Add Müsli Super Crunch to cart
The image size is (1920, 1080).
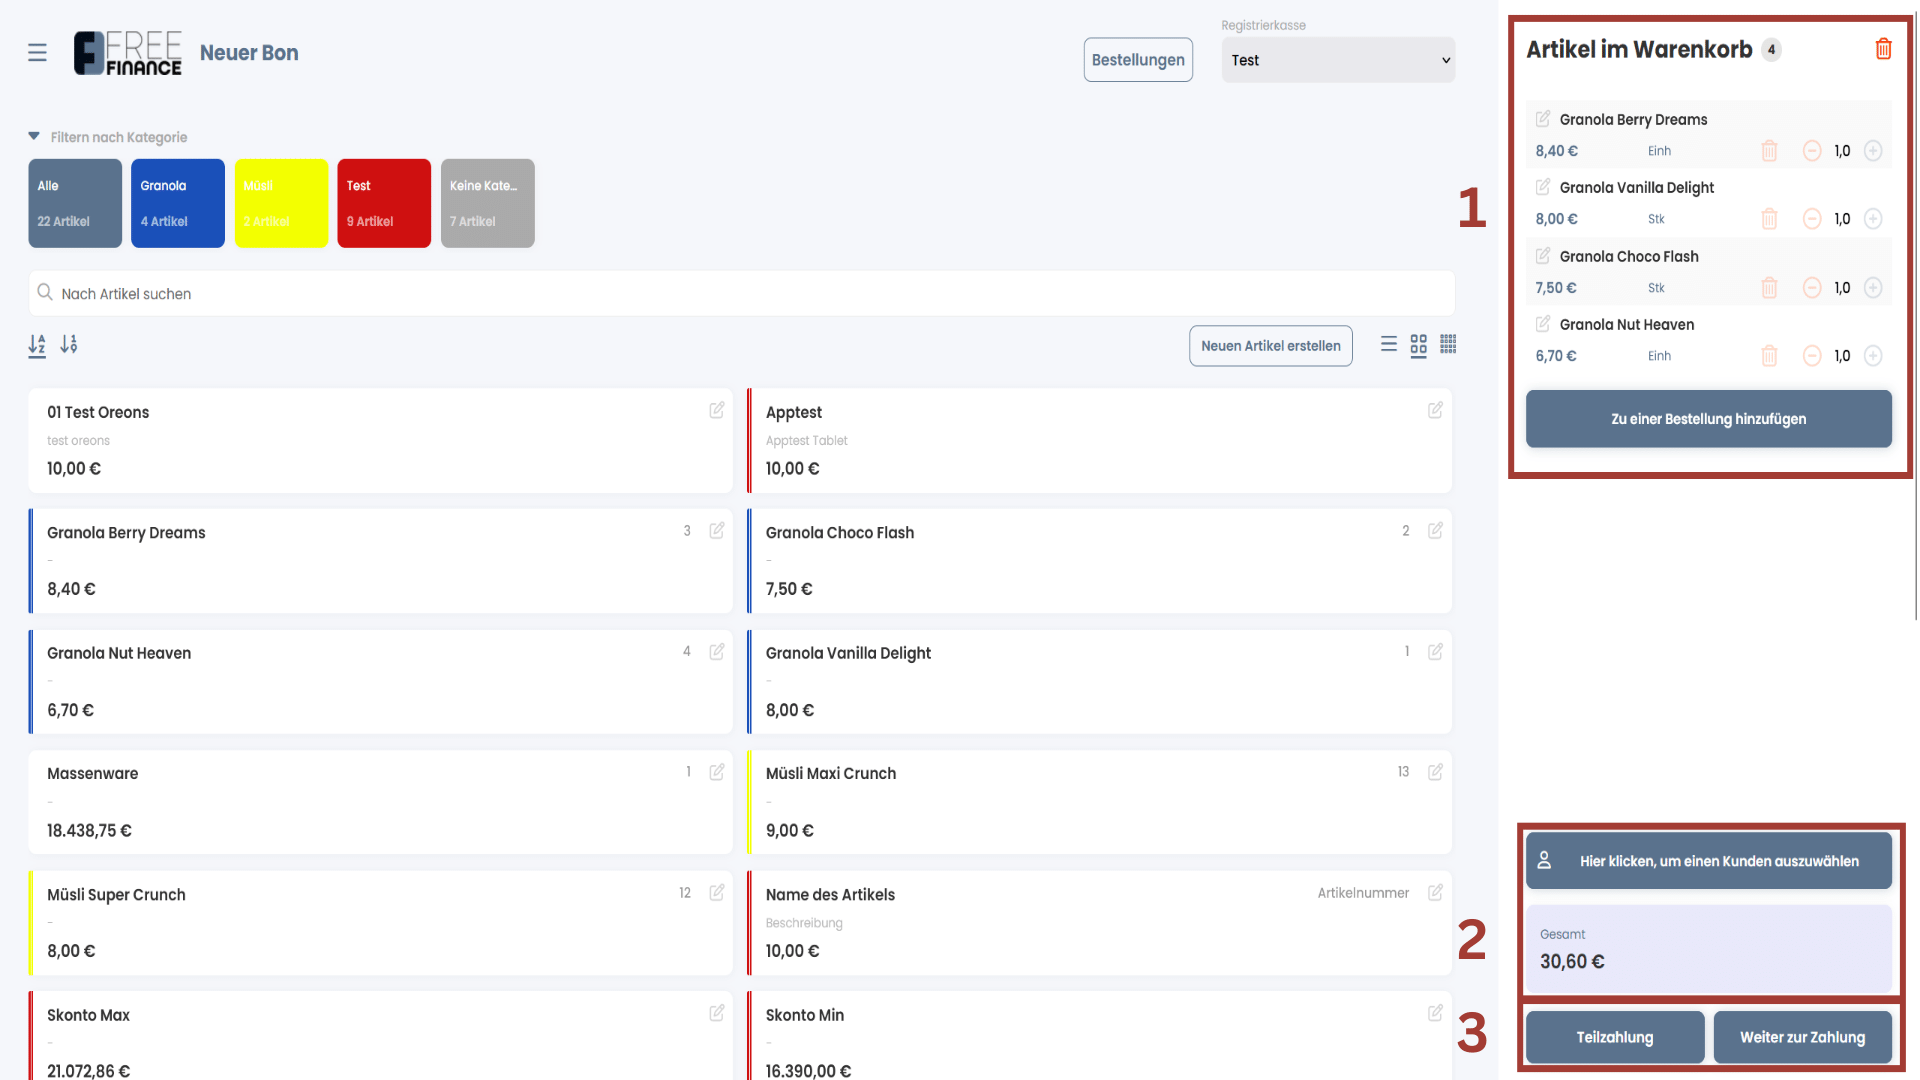[380, 923]
